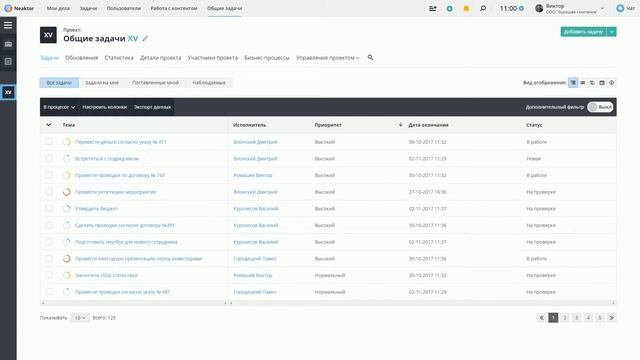Viewport: 640px width, 360px height.
Task: Click the status circle of 'Провести репетицию мероприятия'
Action: [x=67, y=192]
